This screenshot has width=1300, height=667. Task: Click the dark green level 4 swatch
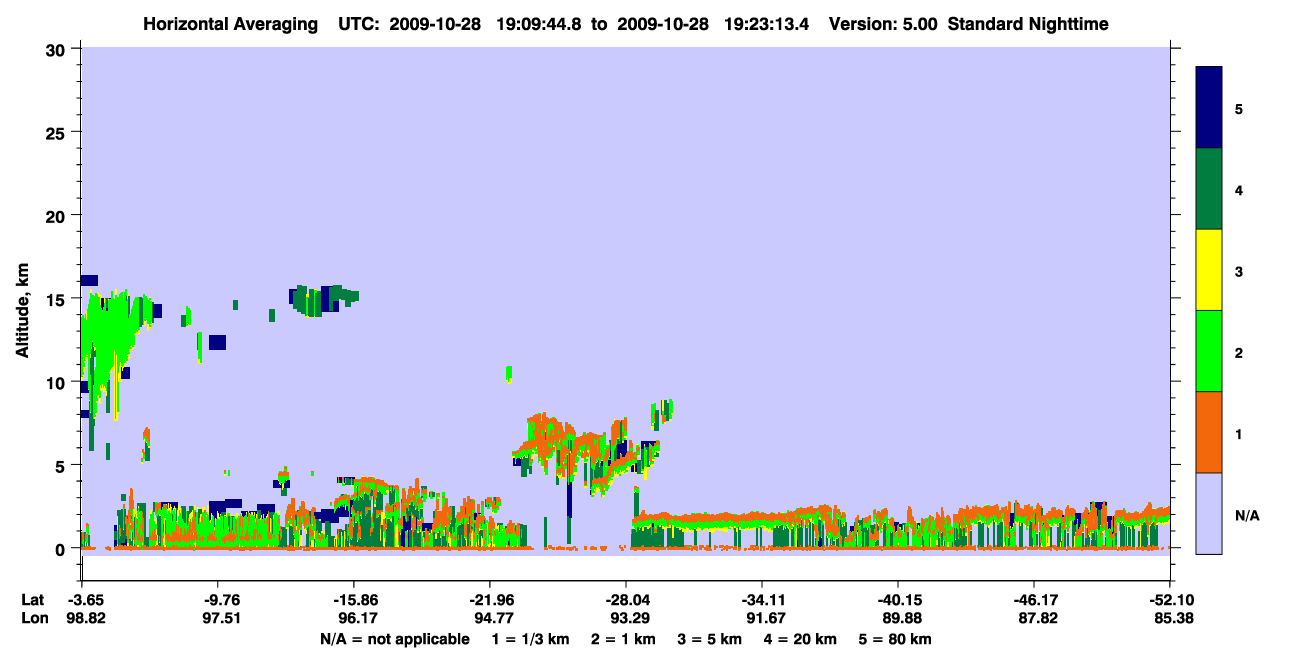1209,189
